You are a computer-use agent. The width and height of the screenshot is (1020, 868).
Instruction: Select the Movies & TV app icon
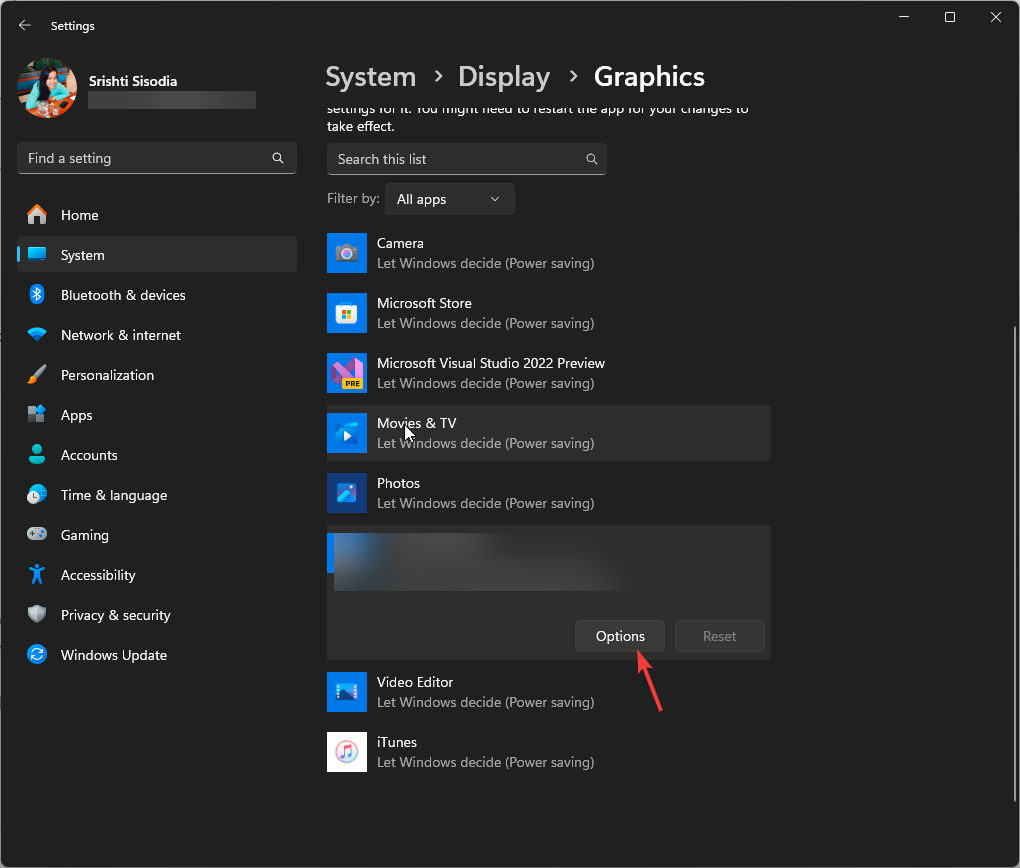pos(347,433)
